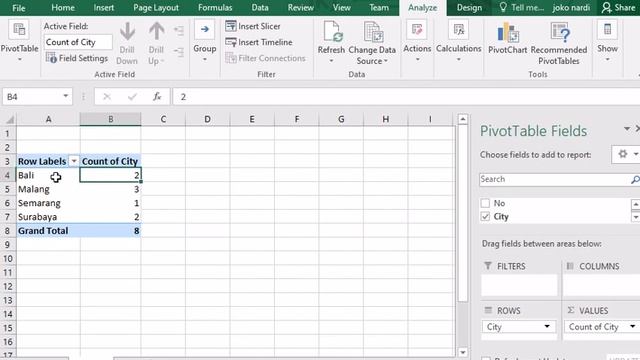Screen dimensions: 640x360
Task: Click Insert Timeline
Action: [259, 42]
